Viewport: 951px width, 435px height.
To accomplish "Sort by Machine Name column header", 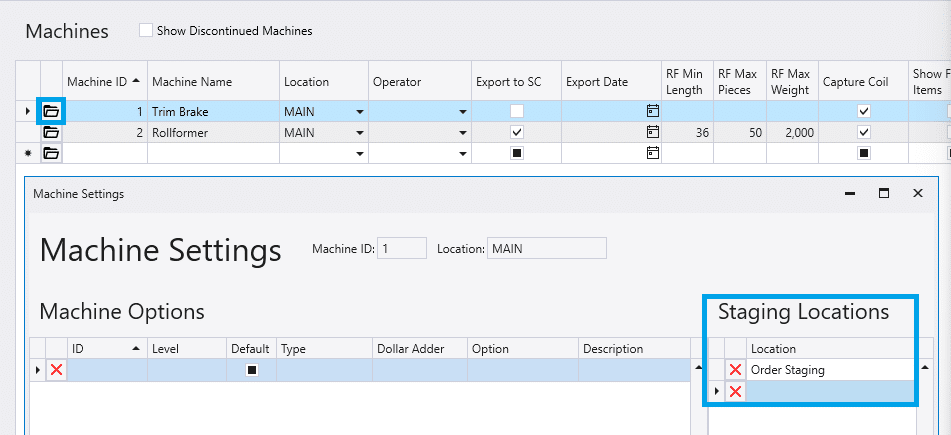I will pyautogui.click(x=212, y=82).
